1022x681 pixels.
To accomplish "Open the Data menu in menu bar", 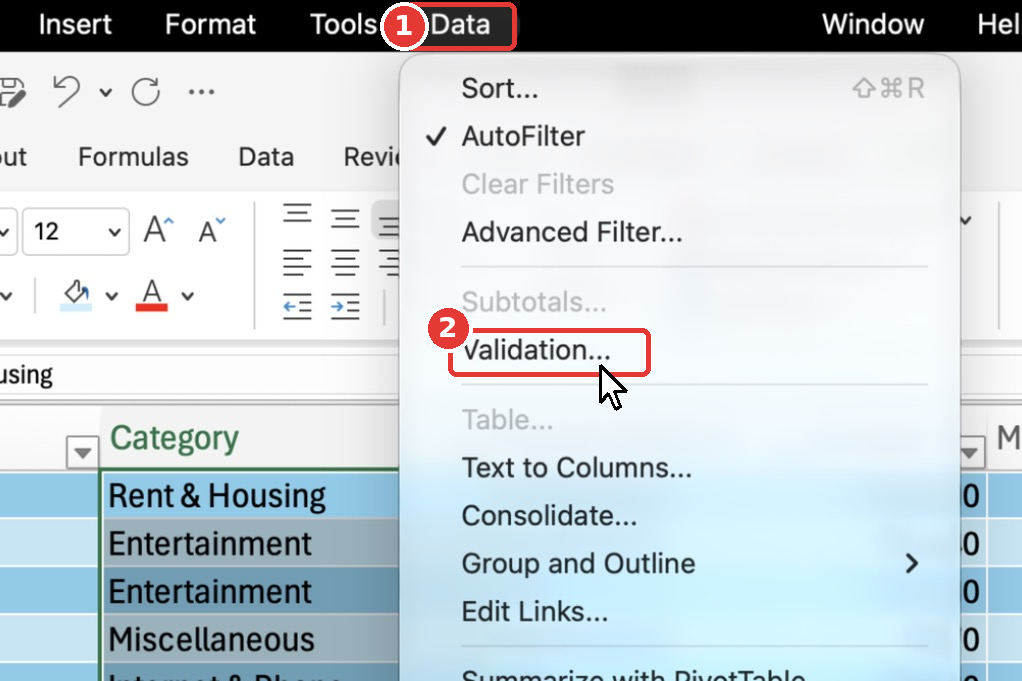I will coord(460,25).
